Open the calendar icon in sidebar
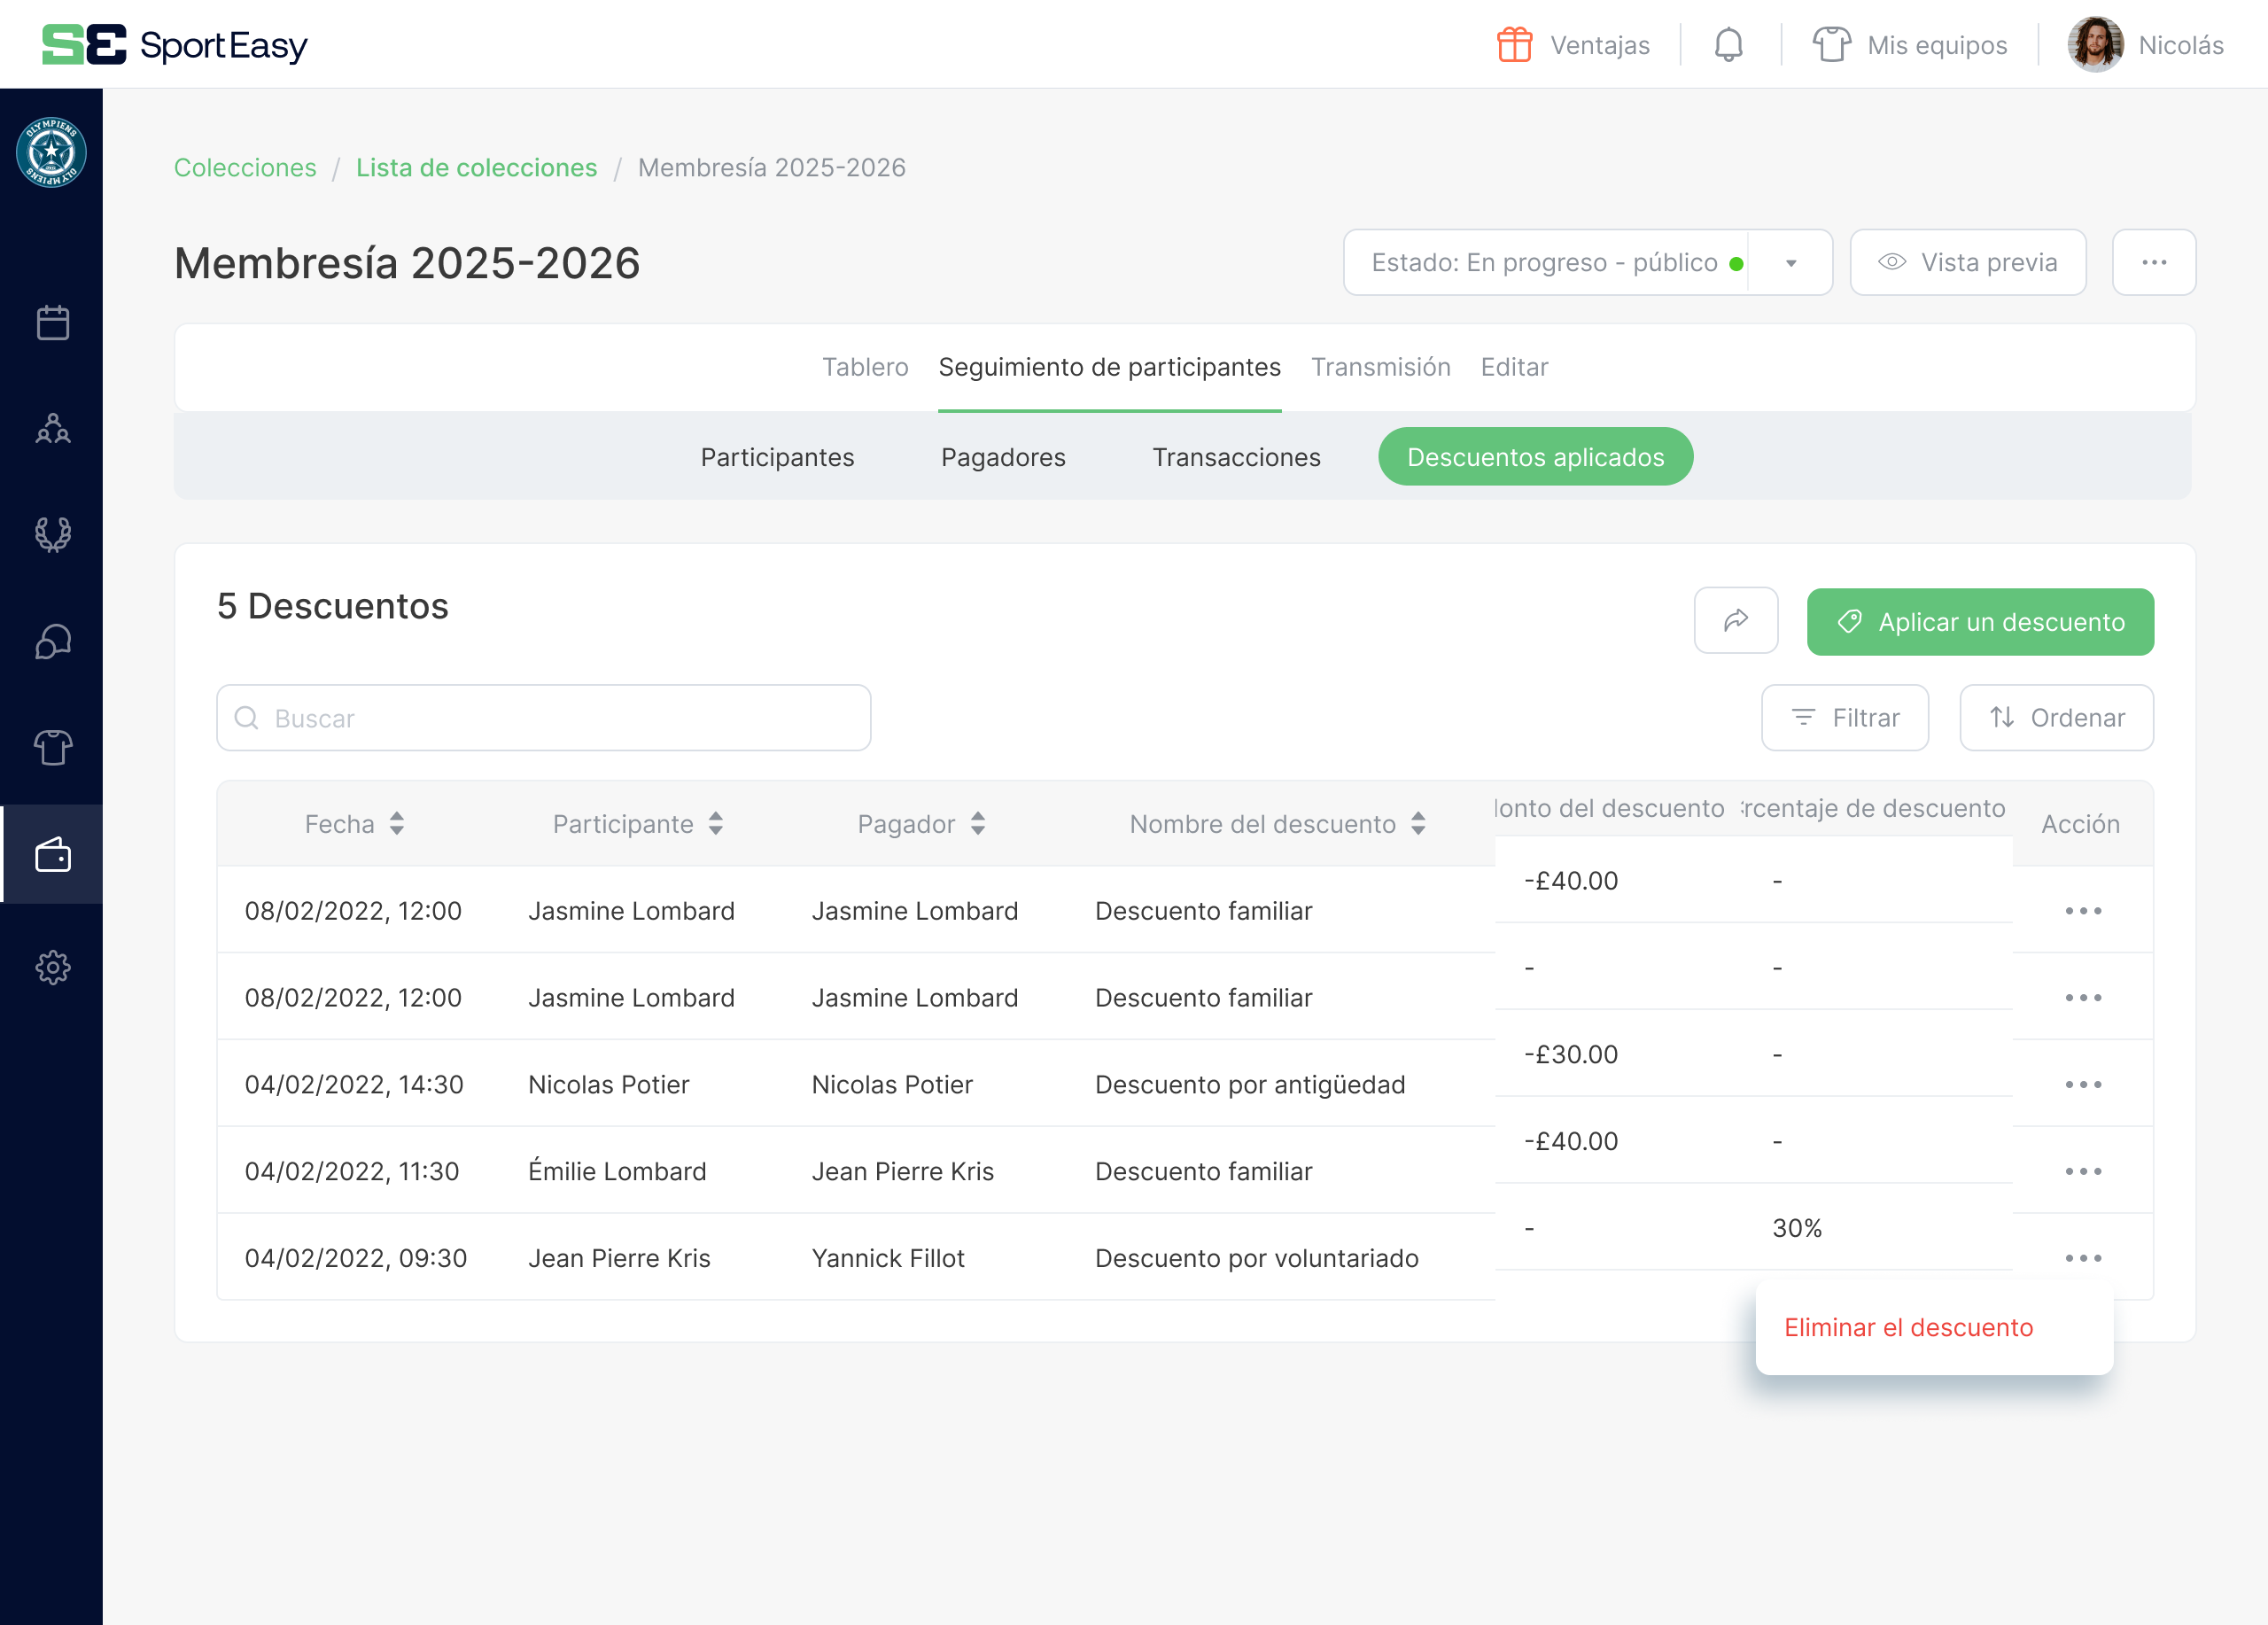2268x1625 pixels. pos(52,322)
